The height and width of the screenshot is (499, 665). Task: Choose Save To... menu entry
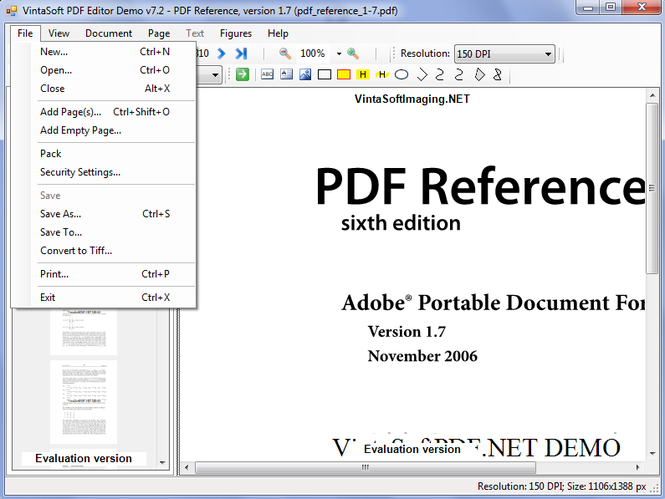click(104, 232)
